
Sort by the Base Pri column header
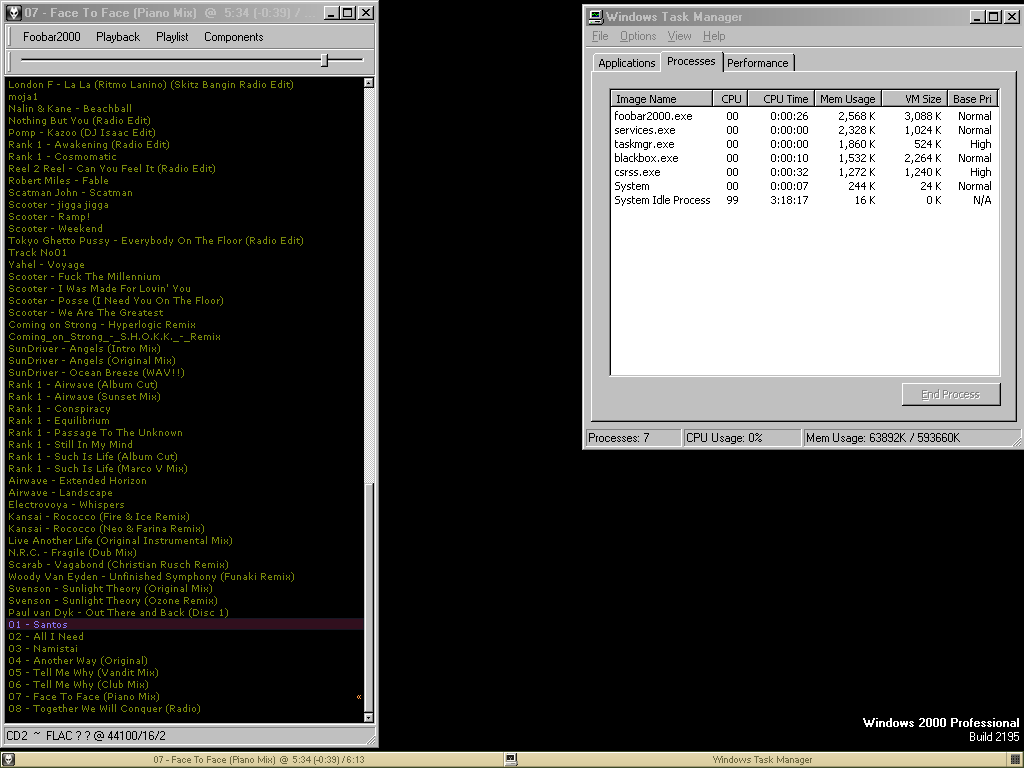pyautogui.click(x=972, y=99)
